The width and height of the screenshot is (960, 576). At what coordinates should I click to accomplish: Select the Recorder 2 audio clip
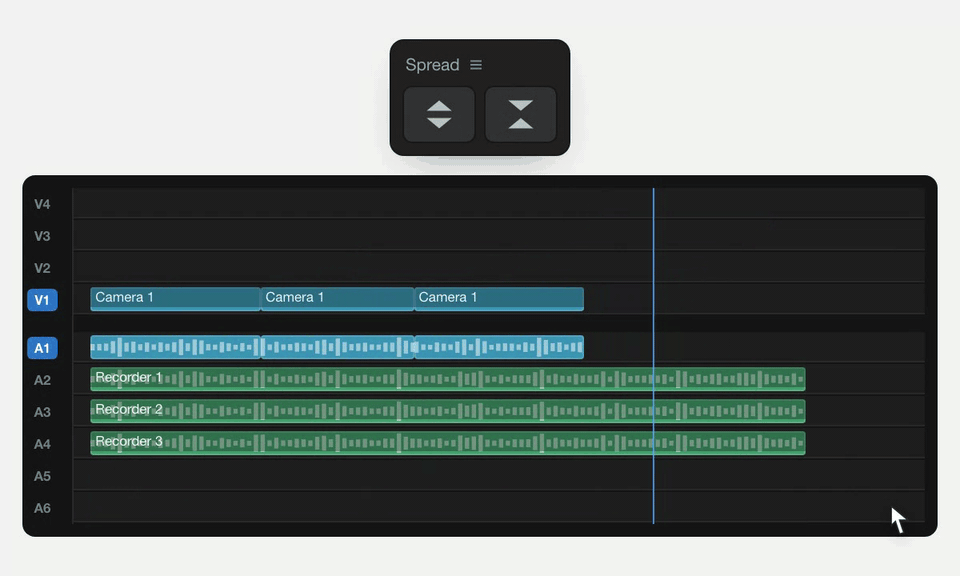(448, 411)
